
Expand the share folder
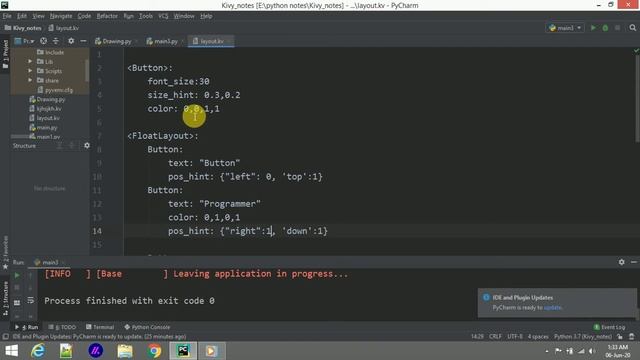[30, 80]
